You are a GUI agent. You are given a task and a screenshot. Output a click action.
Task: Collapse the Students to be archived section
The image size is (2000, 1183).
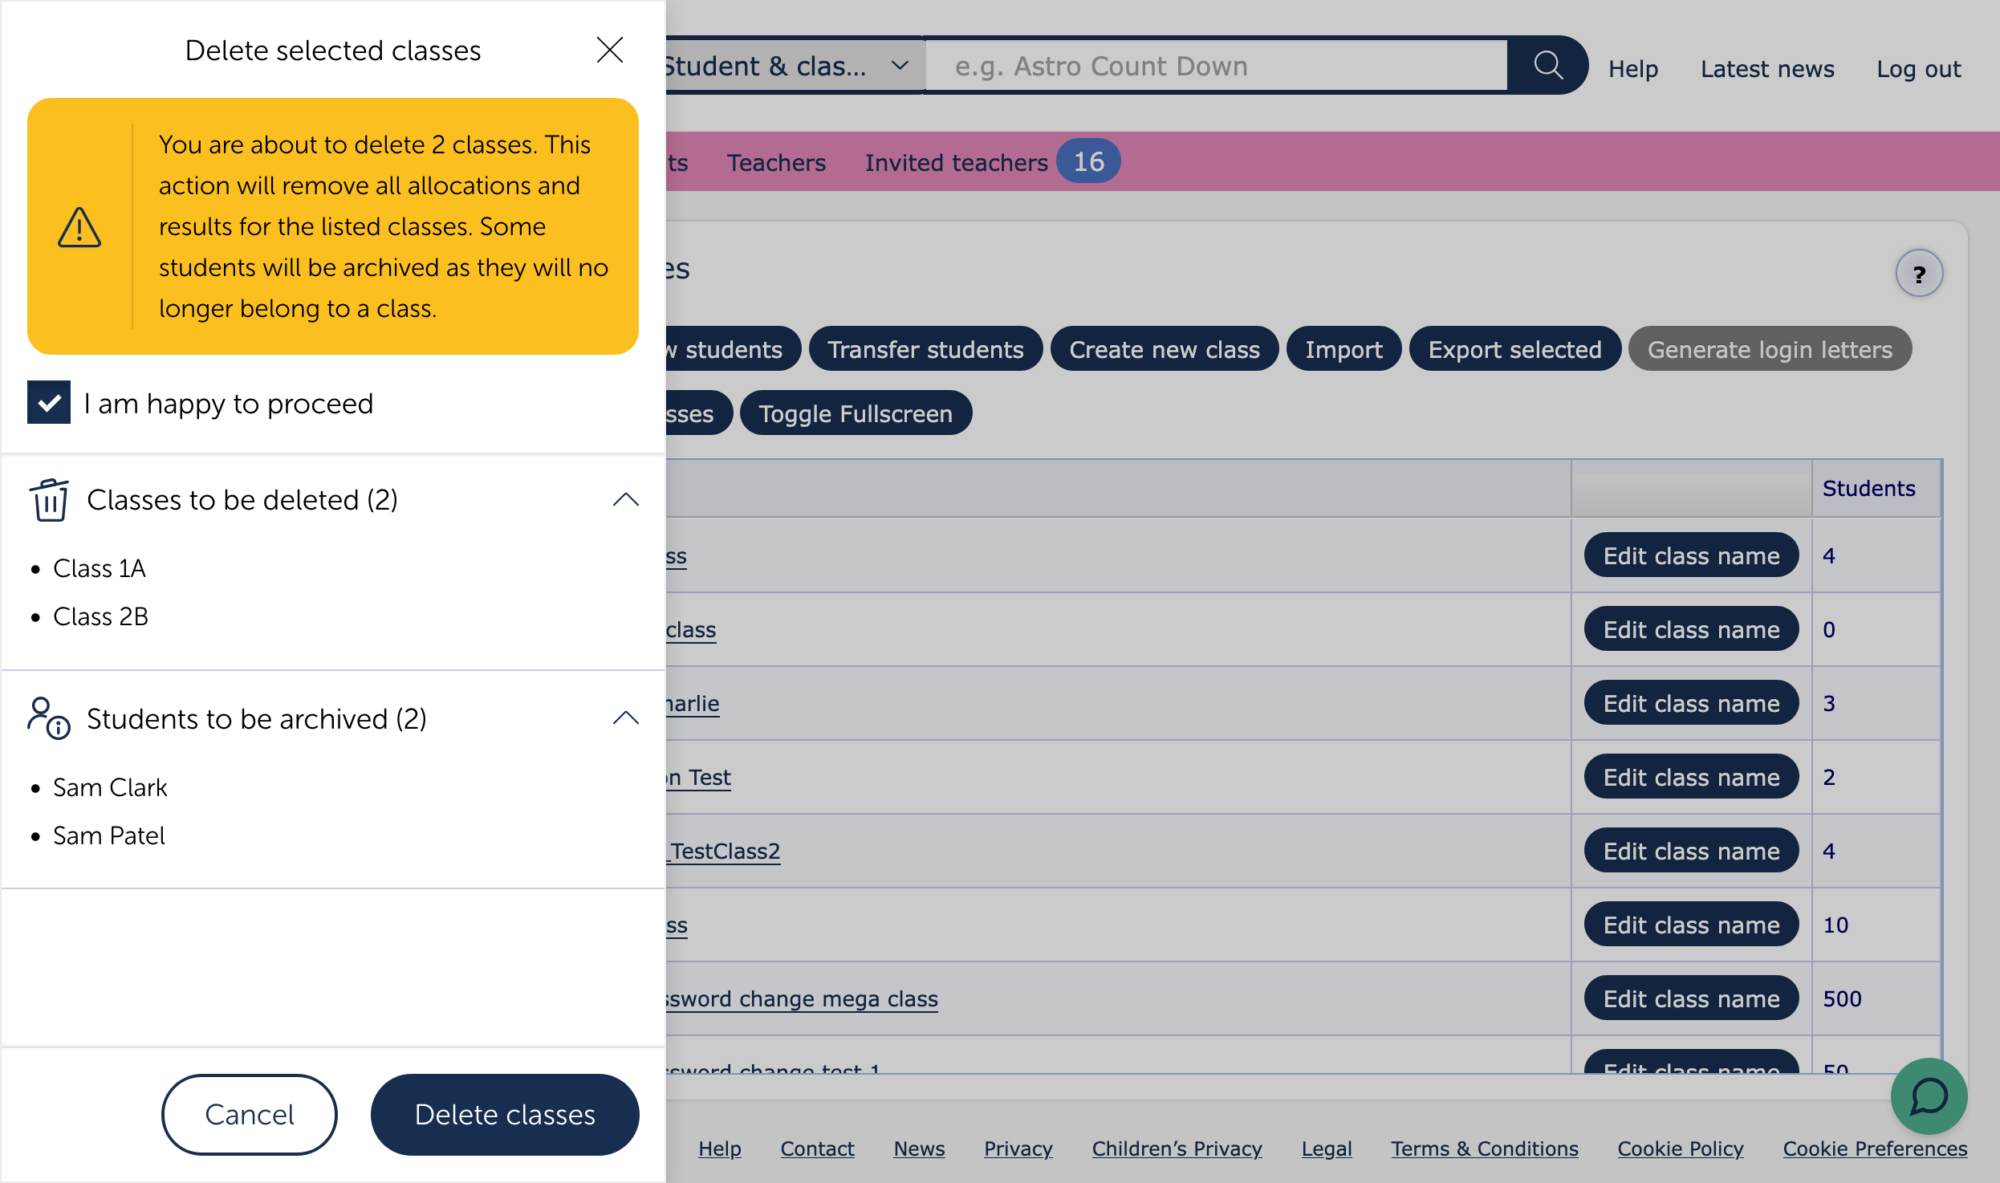[x=625, y=718]
